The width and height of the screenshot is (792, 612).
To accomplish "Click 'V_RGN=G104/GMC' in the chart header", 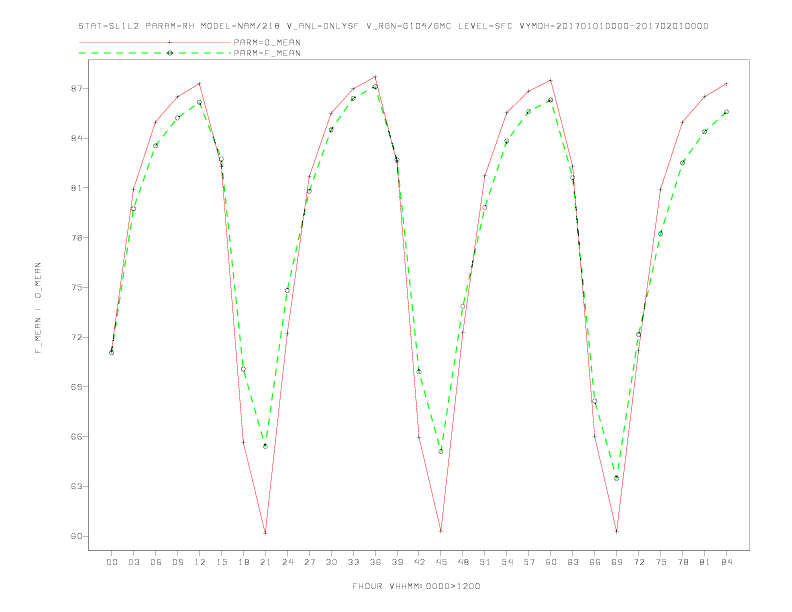I will [408, 26].
